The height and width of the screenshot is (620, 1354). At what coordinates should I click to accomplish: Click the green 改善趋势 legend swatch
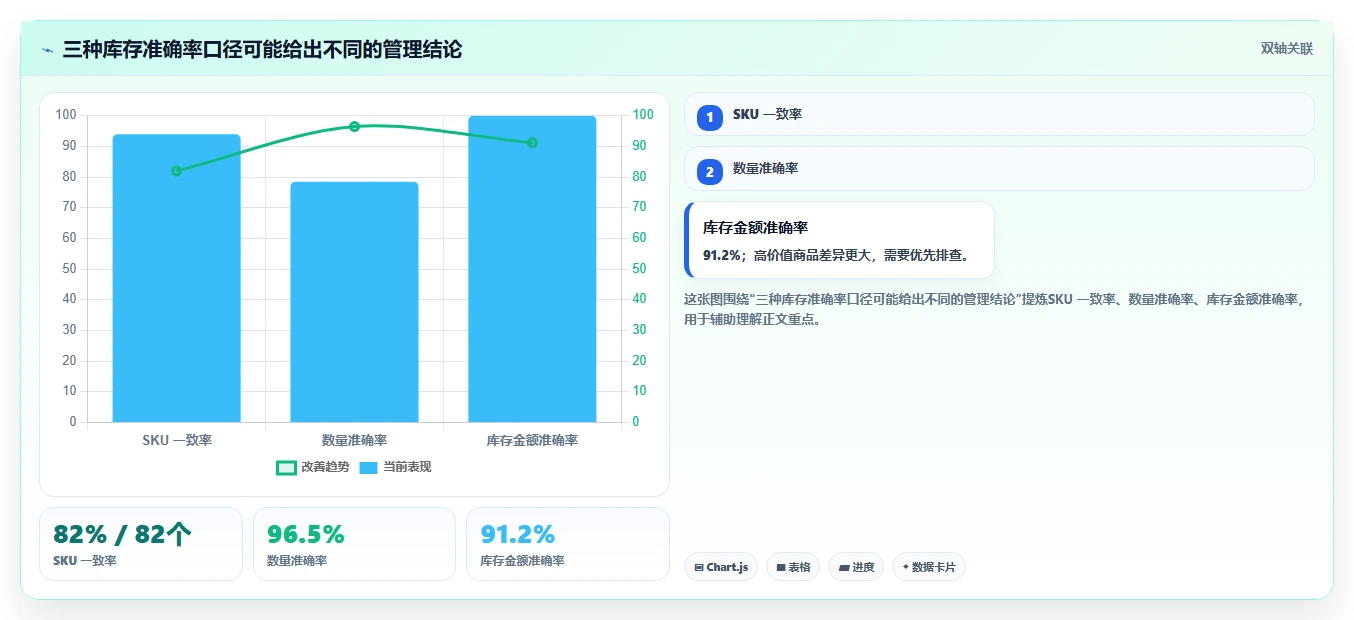pos(286,467)
